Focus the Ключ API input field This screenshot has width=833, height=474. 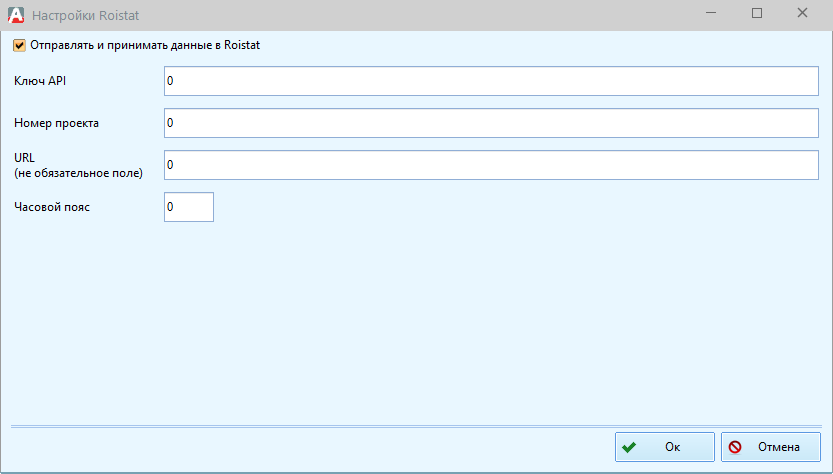point(491,81)
